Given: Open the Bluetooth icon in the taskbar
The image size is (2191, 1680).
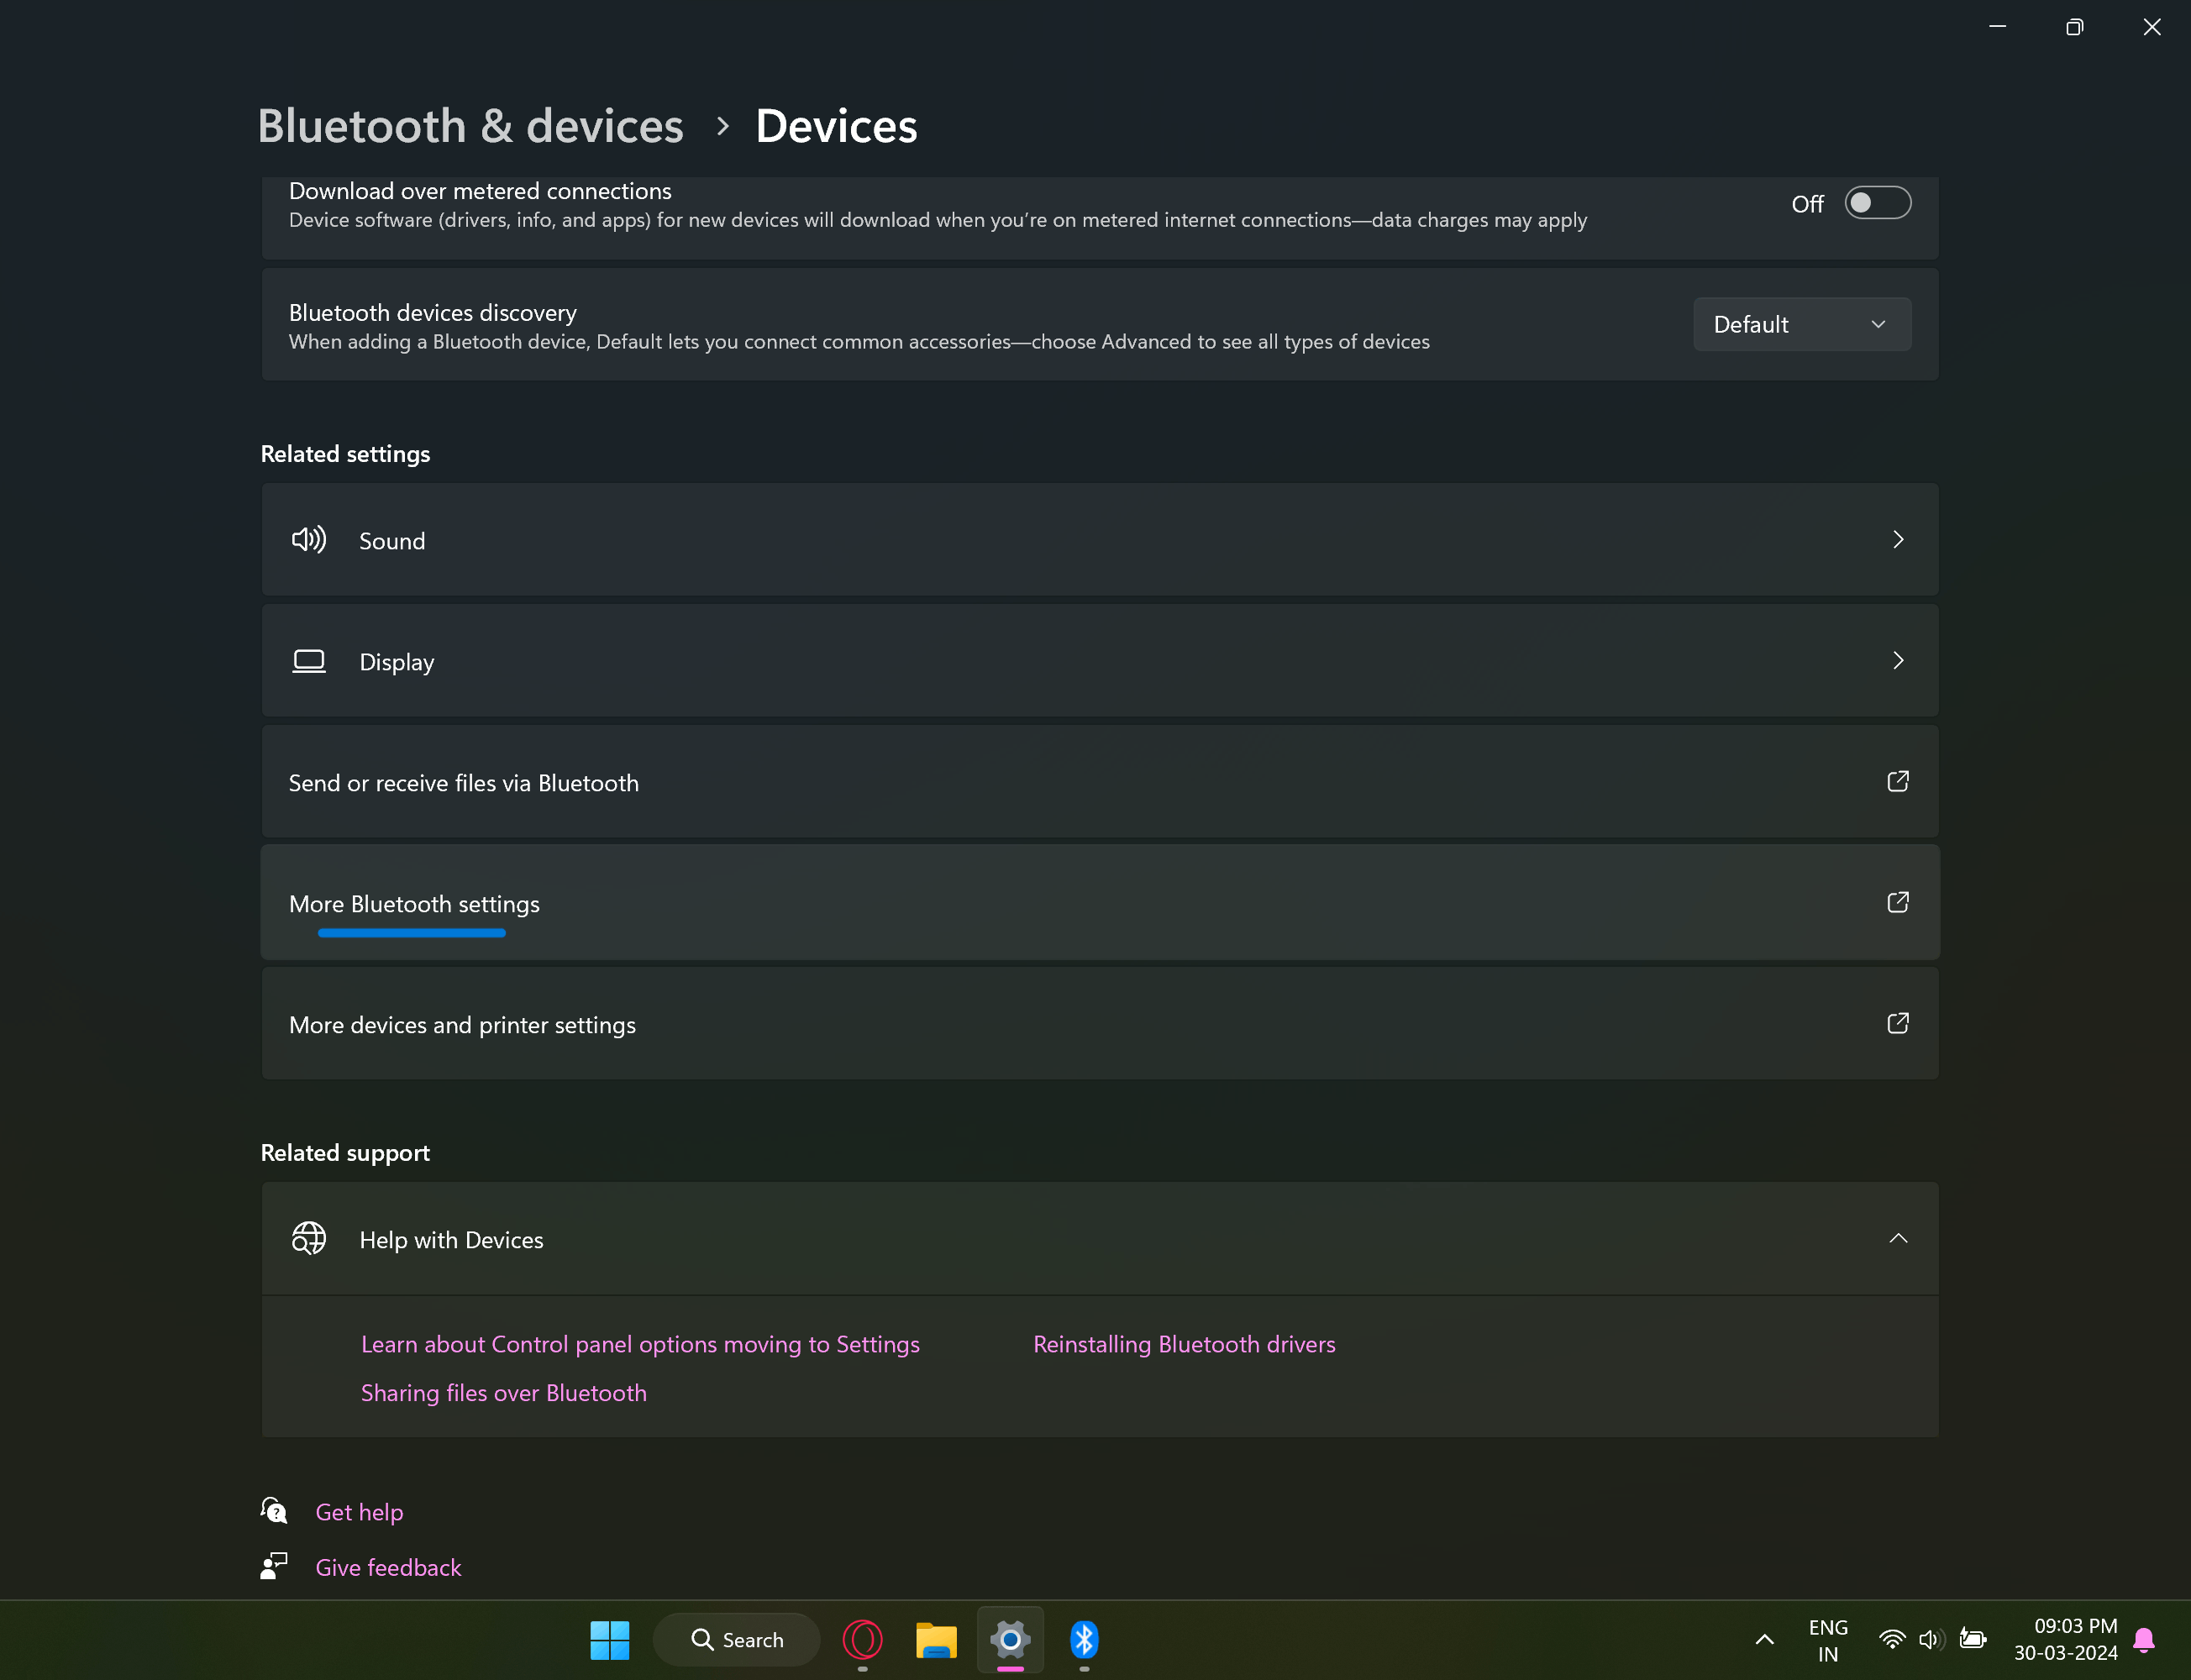Looking at the screenshot, I should (x=1084, y=1639).
